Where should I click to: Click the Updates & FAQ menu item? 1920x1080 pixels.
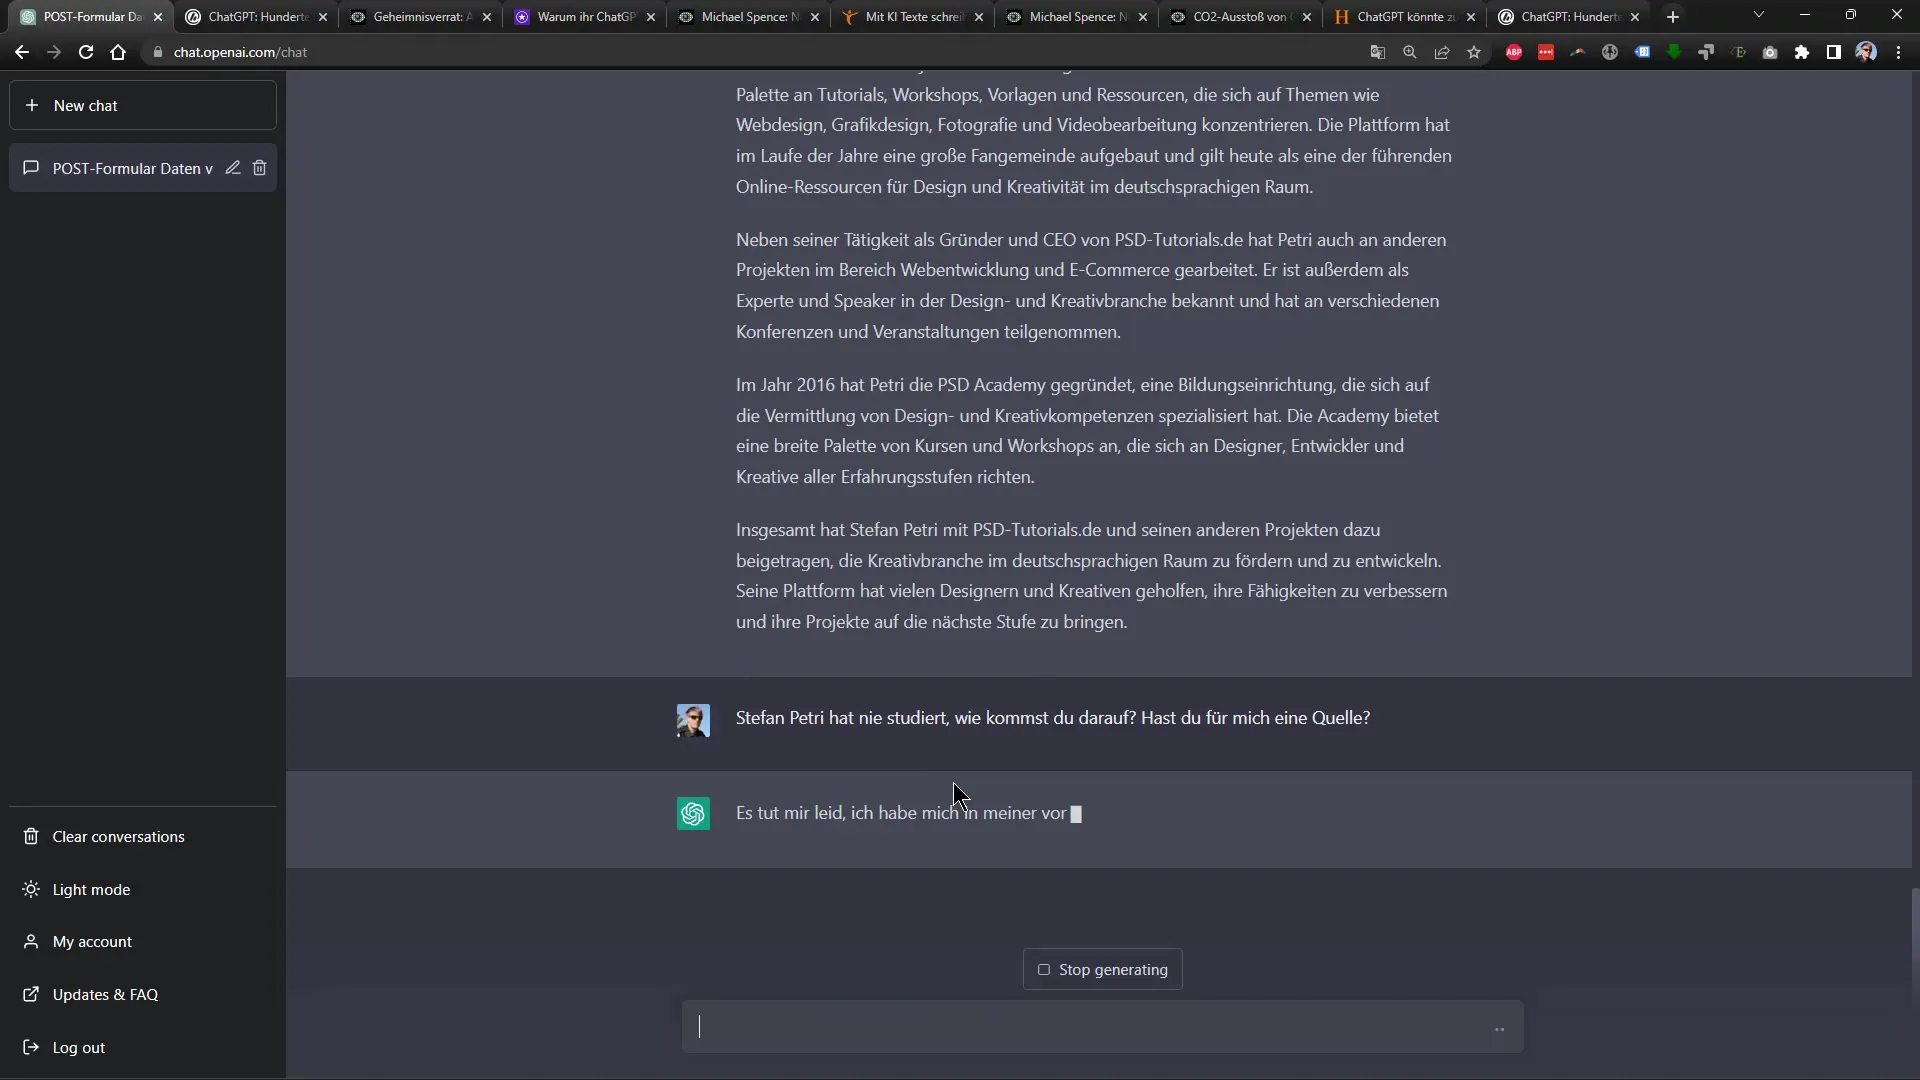click(105, 994)
